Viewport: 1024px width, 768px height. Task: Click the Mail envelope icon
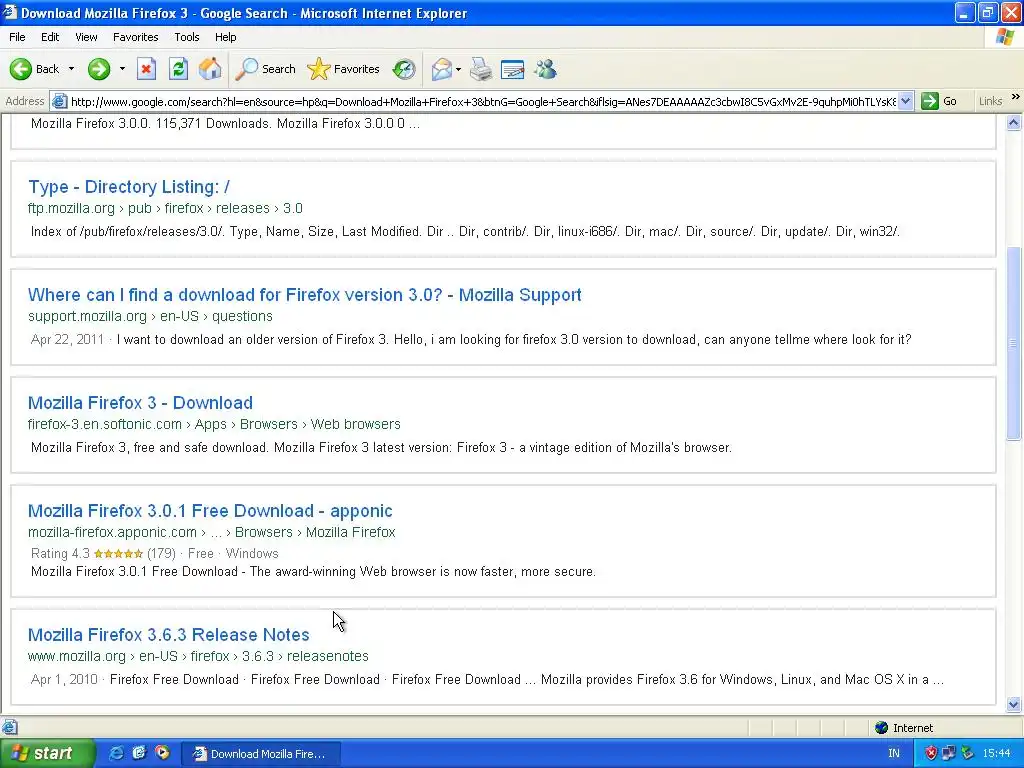441,69
